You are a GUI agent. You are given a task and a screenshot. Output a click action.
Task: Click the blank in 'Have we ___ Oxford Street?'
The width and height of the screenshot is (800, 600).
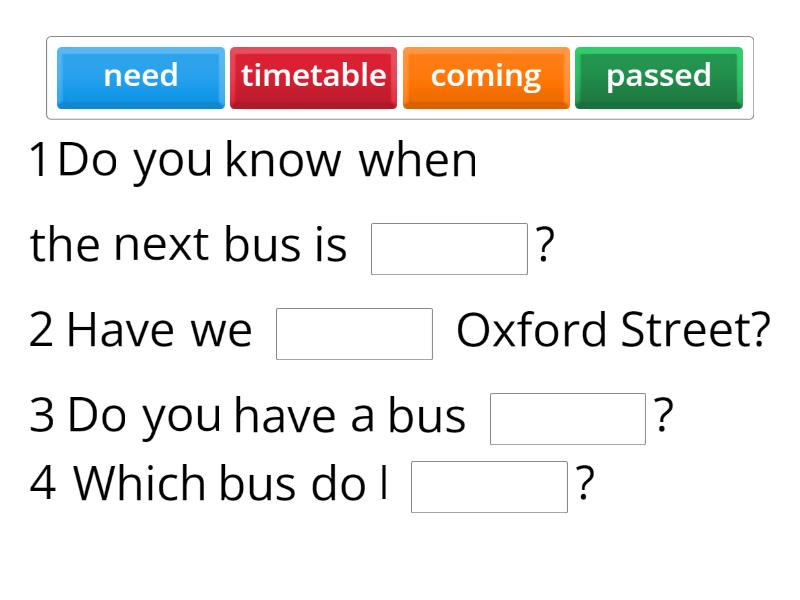(x=353, y=330)
